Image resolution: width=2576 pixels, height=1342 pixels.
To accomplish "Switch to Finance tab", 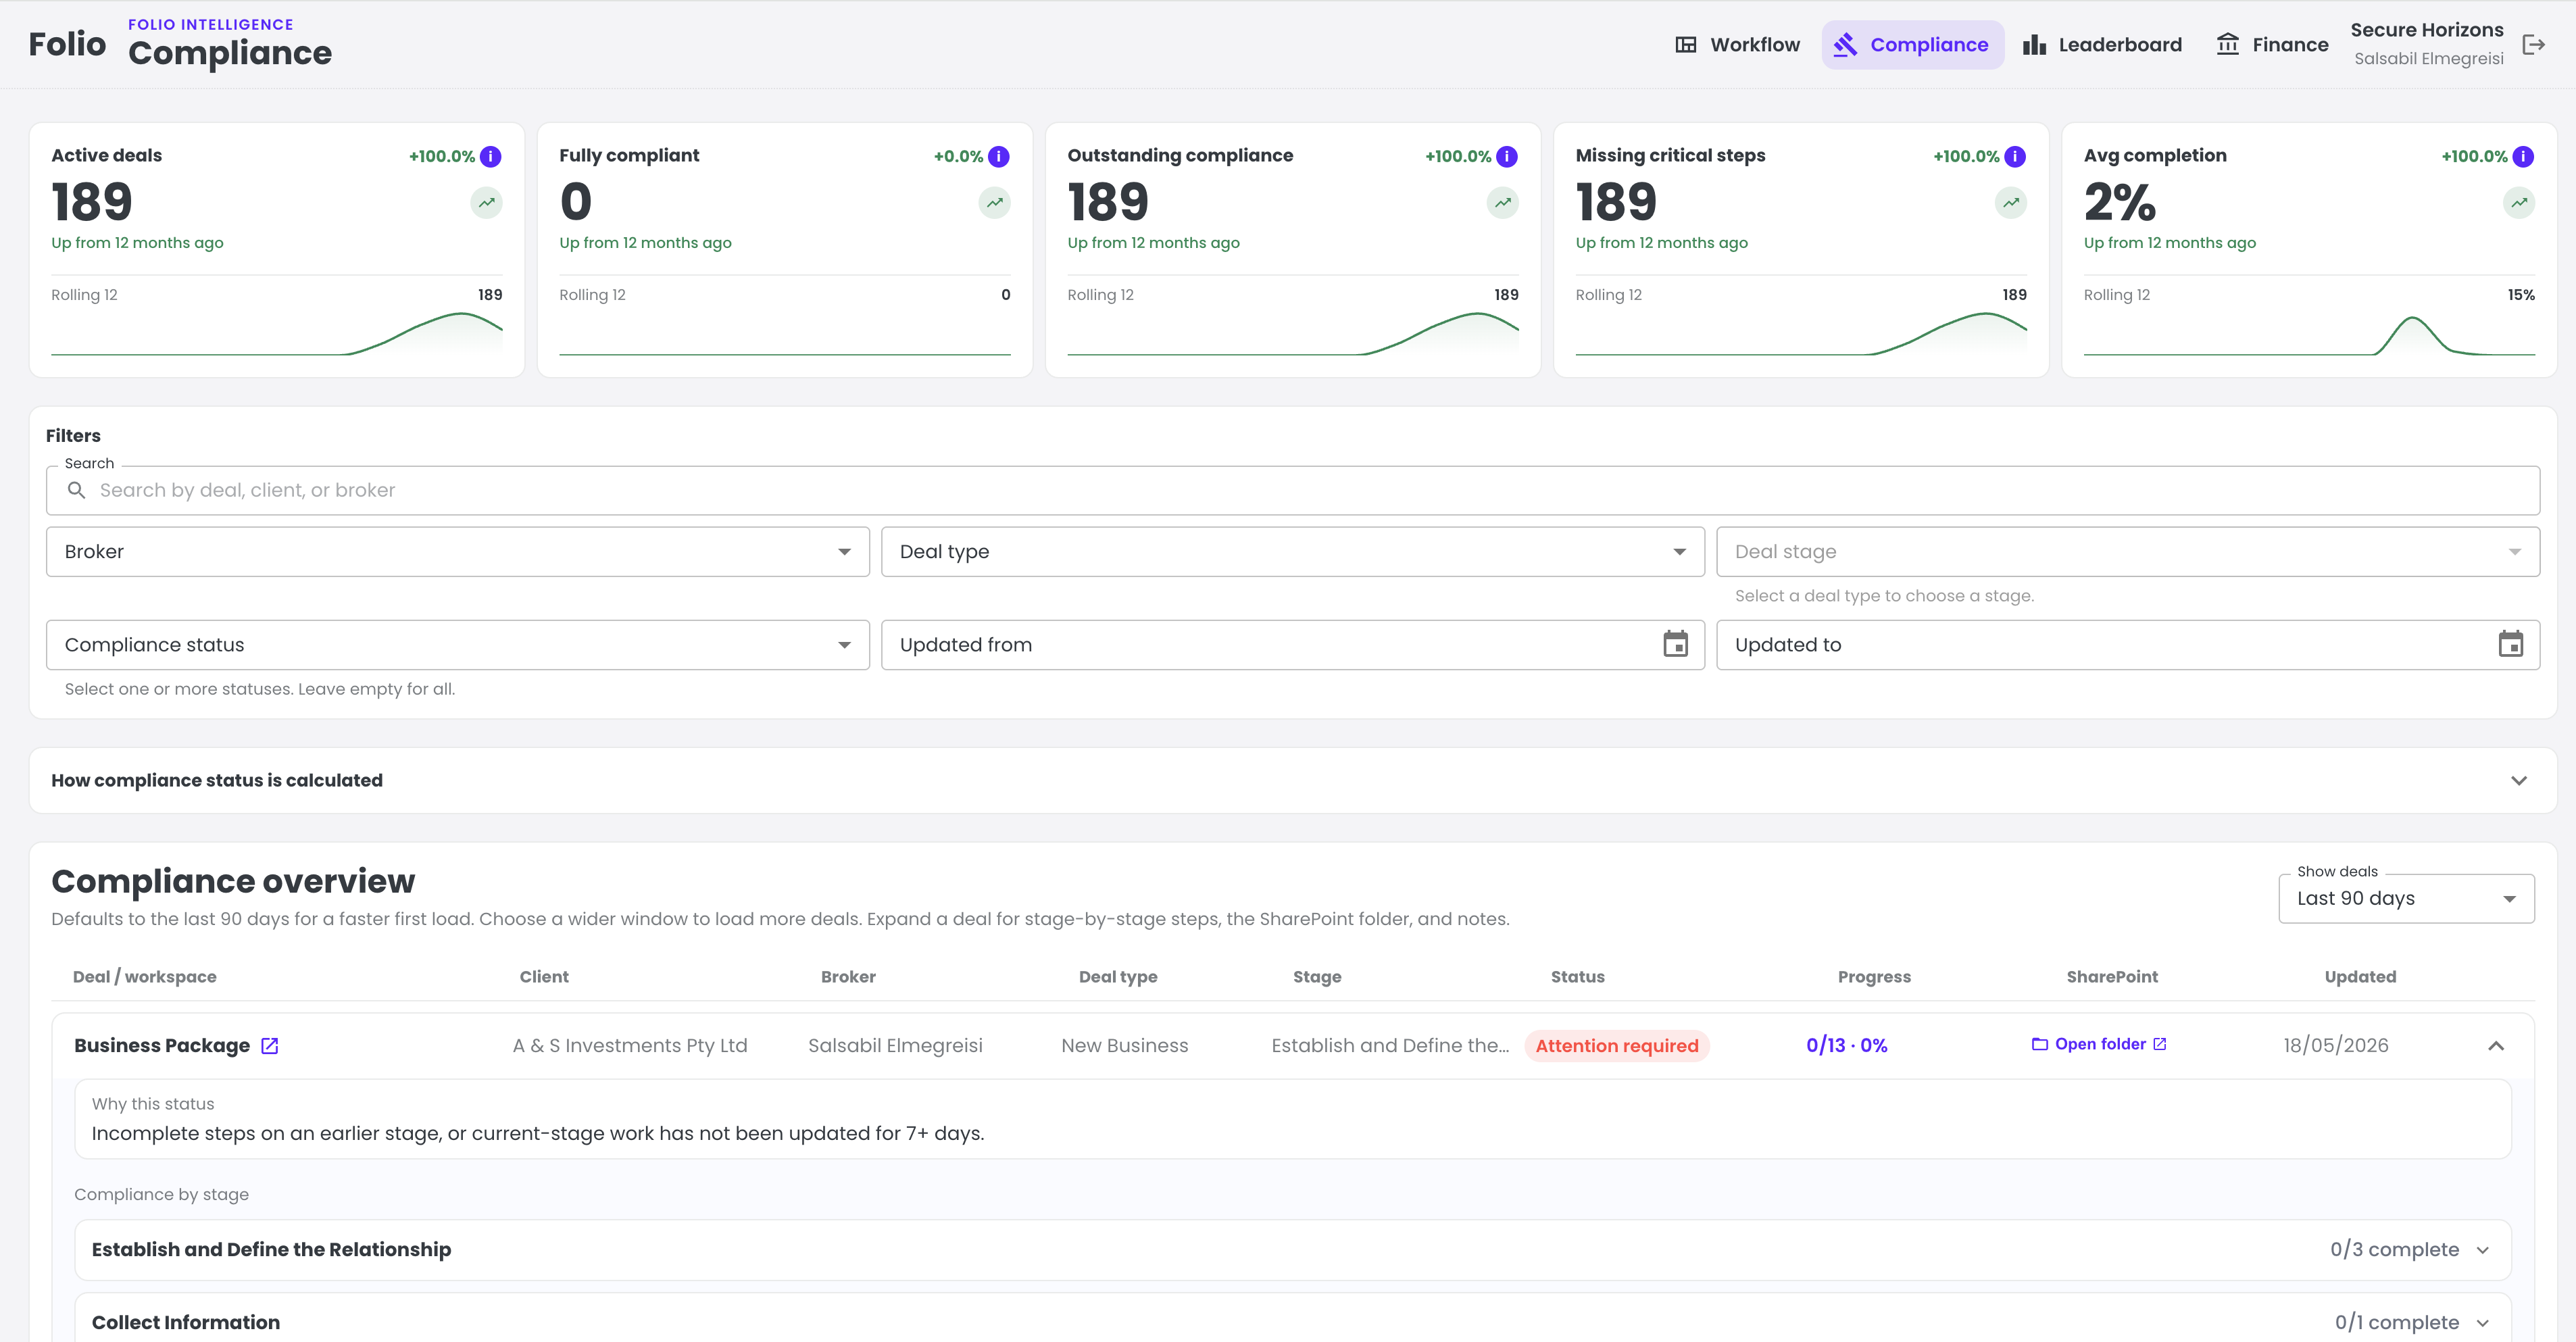I will tap(2272, 45).
